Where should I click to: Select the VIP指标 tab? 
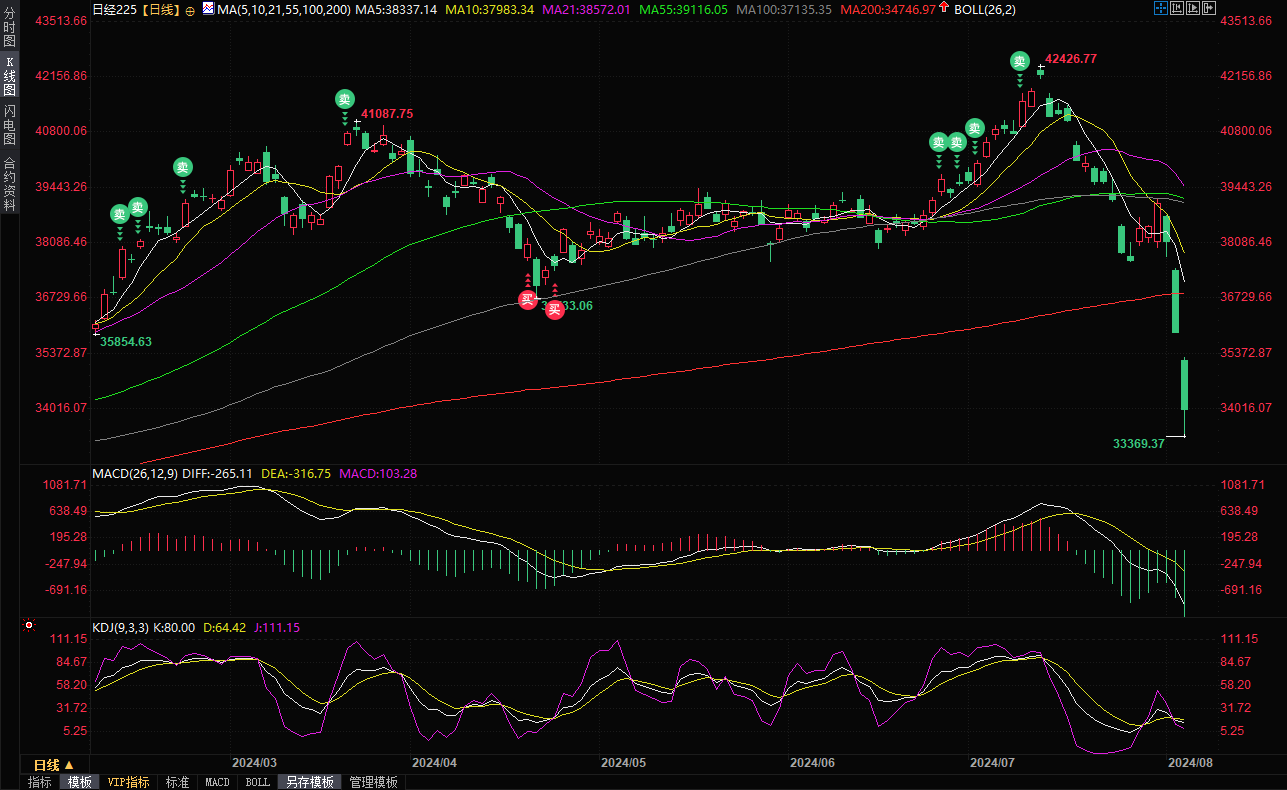pos(128,782)
